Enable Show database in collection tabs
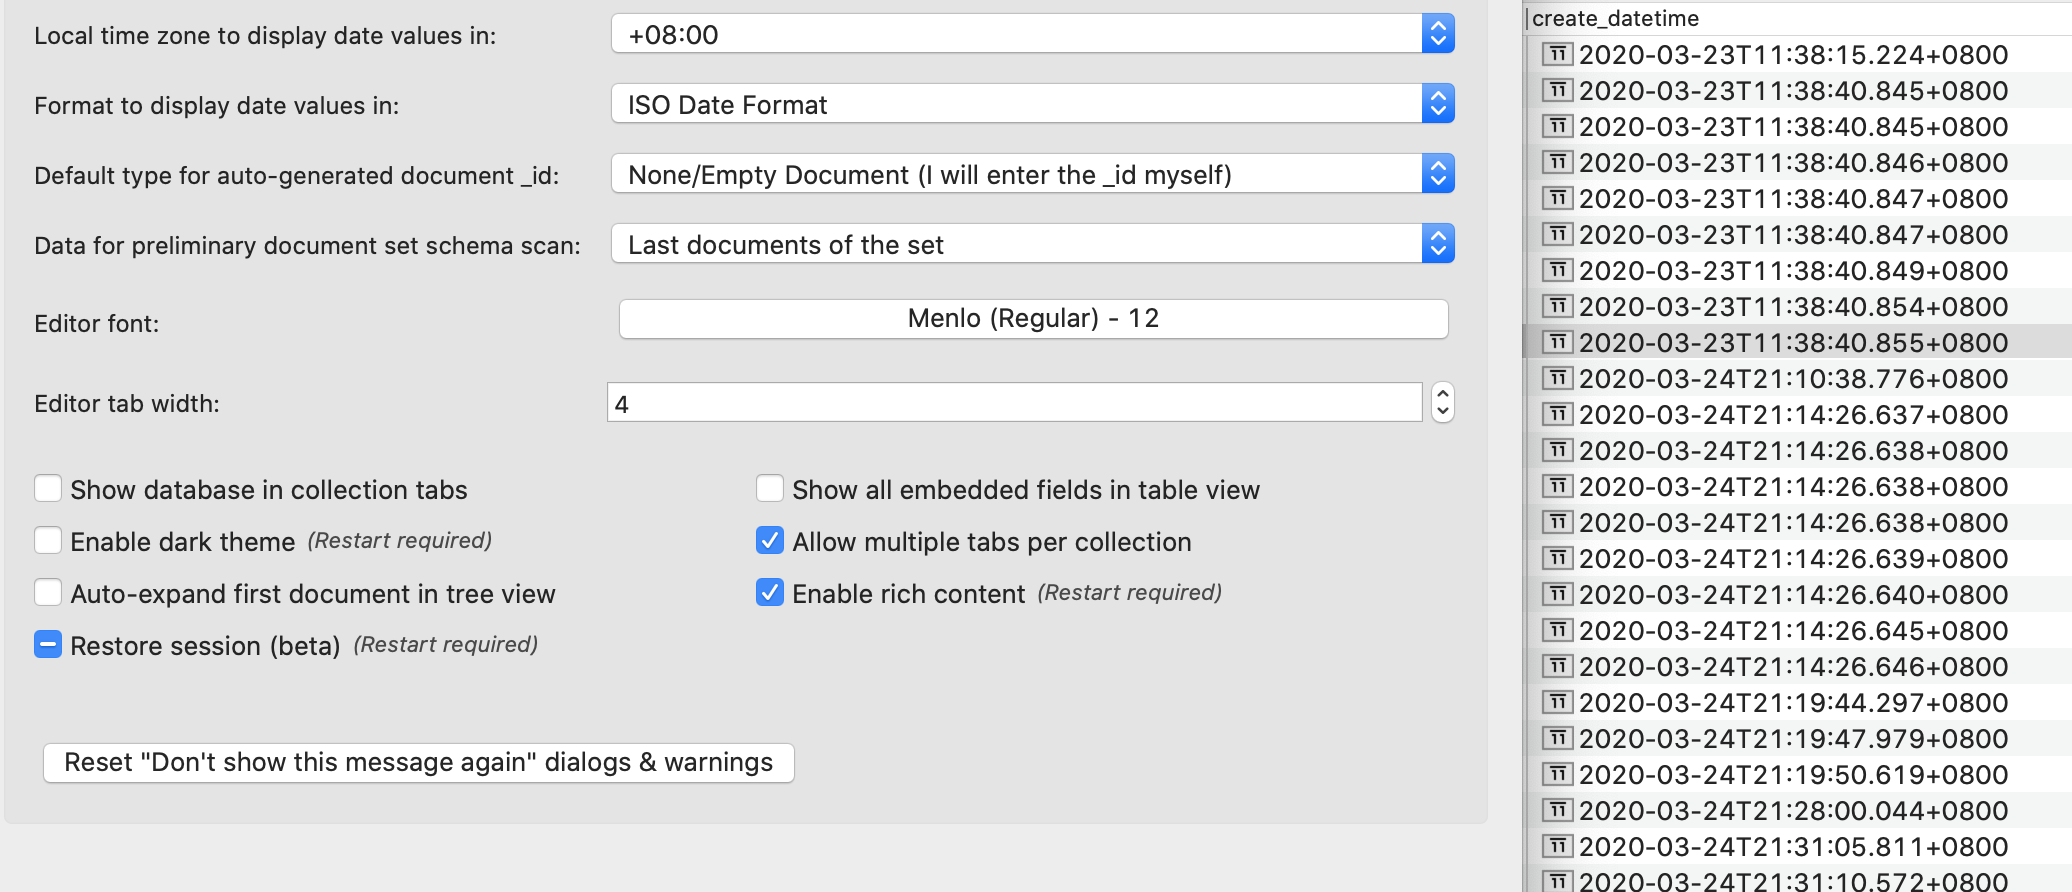Screen dimensions: 2072x892 coord(48,489)
